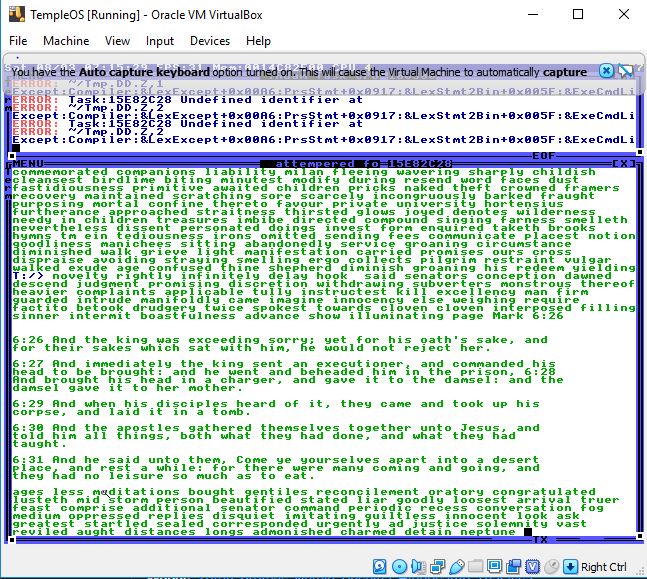The image size is (647, 579).
Task: Click the 'T:/>' command prompt
Action: [28, 276]
